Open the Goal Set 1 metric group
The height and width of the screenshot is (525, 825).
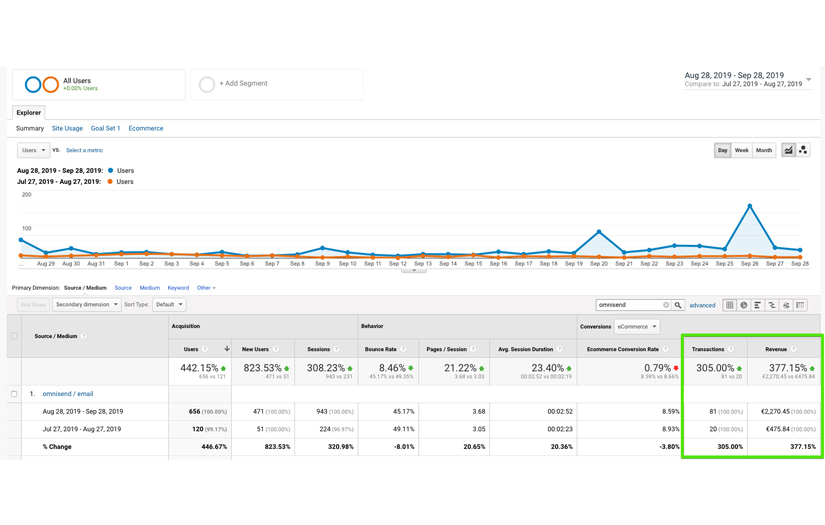click(x=105, y=128)
